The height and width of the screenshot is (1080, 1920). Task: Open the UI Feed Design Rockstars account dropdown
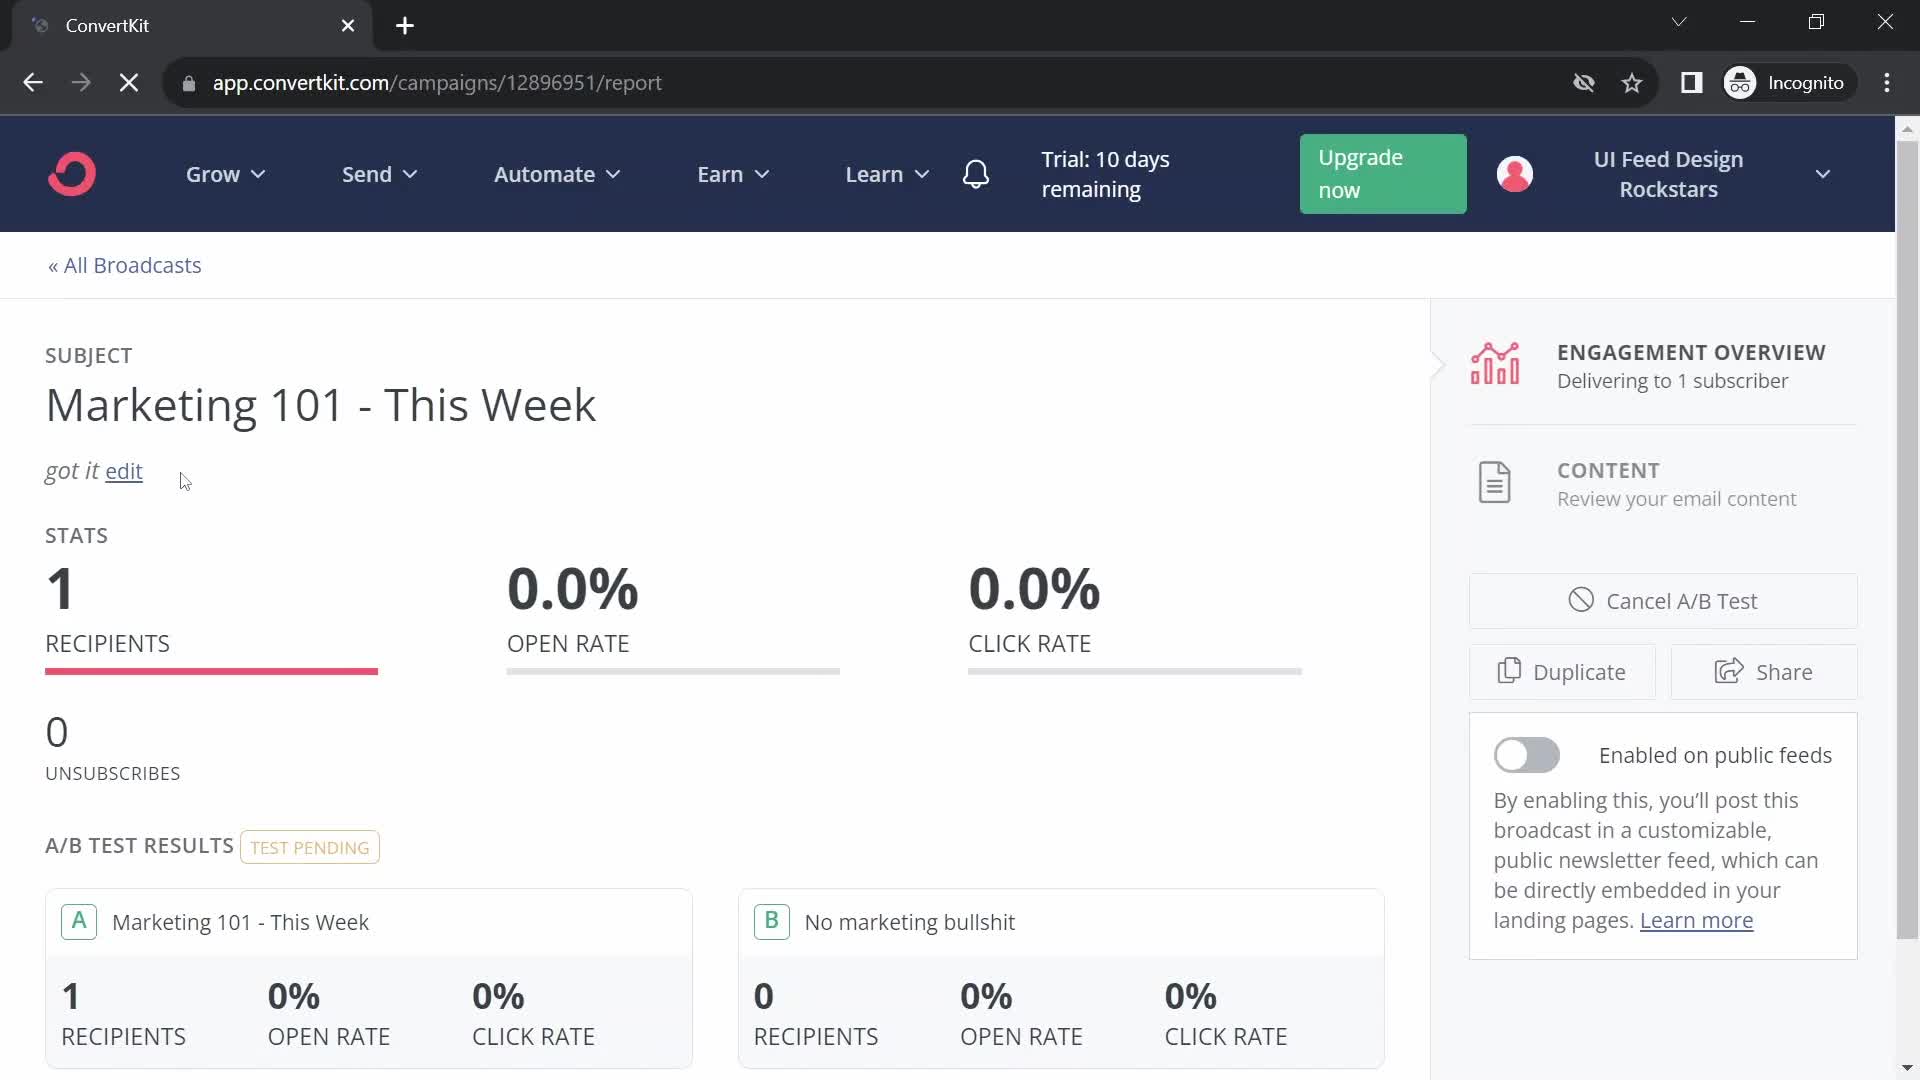[x=1711, y=174]
